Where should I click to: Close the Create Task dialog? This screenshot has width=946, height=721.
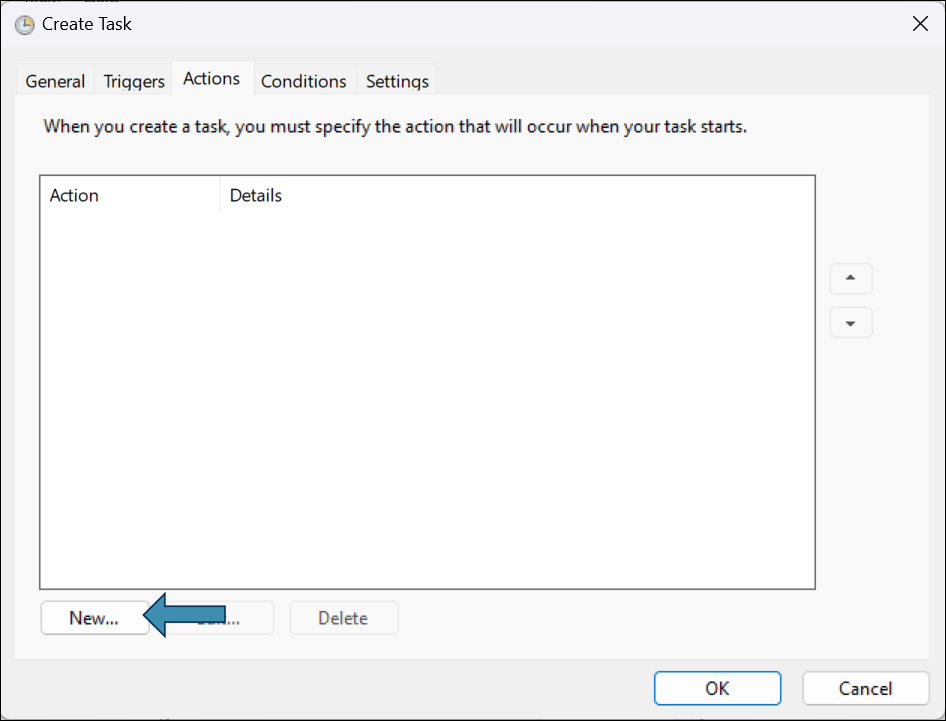click(920, 24)
